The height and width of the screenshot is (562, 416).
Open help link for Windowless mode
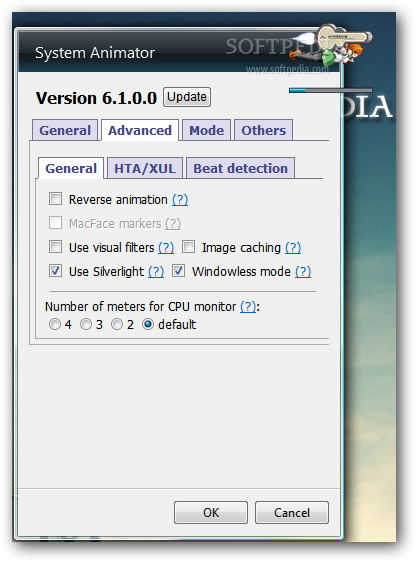303,272
